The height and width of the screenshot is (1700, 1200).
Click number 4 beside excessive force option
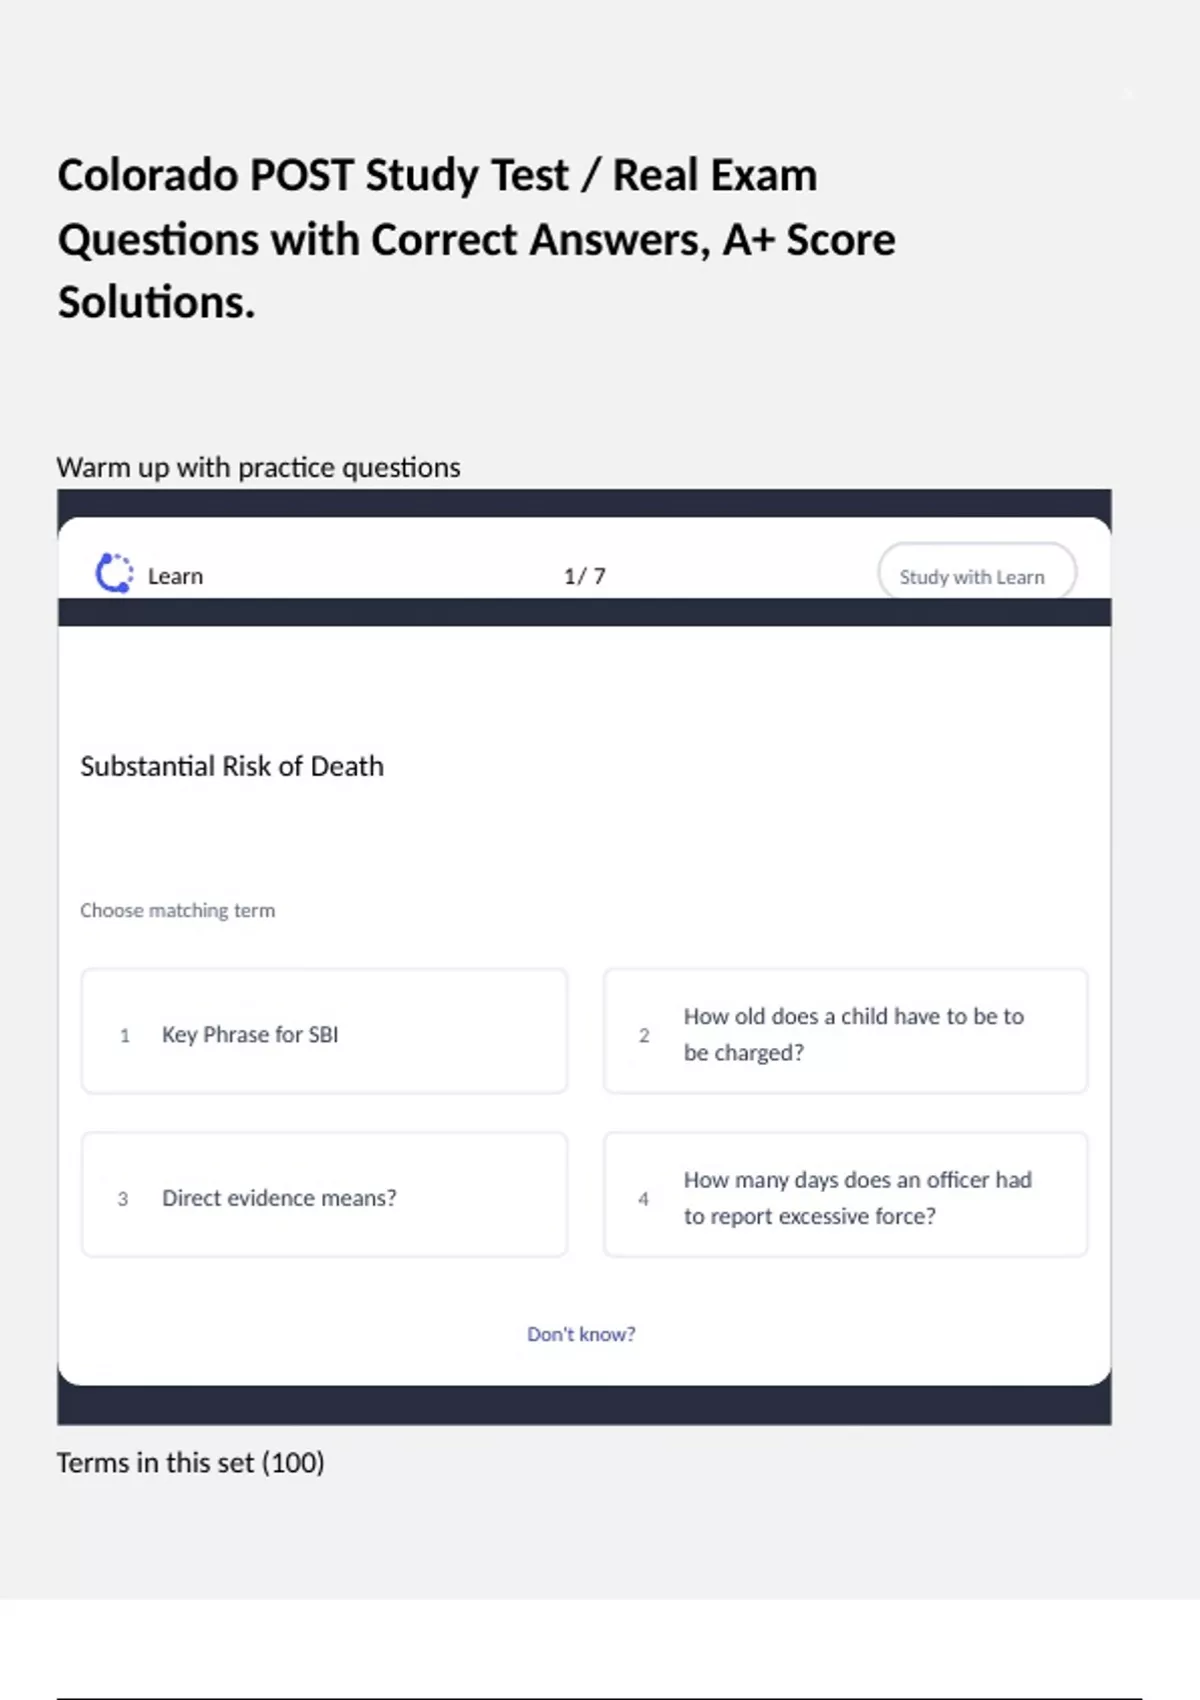coord(643,1198)
